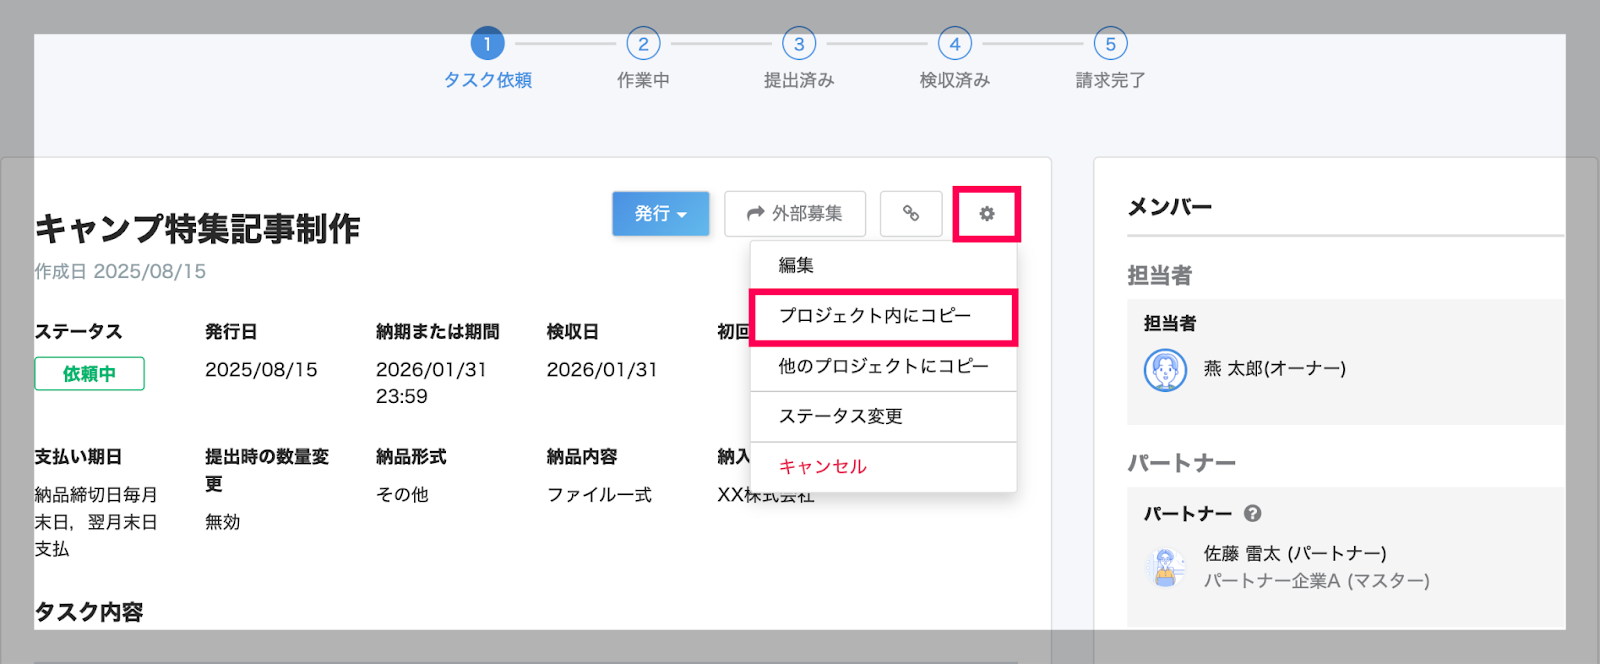The height and width of the screenshot is (664, 1600).
Task: Click the 支払い期日 description text
Action: [x=96, y=522]
